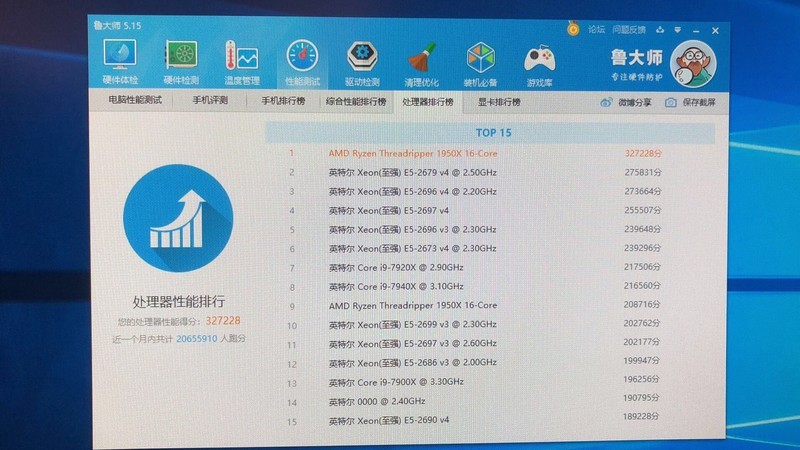The image size is (800, 450).
Task: Click the blue rising bar chart icon
Action: click(x=178, y=218)
